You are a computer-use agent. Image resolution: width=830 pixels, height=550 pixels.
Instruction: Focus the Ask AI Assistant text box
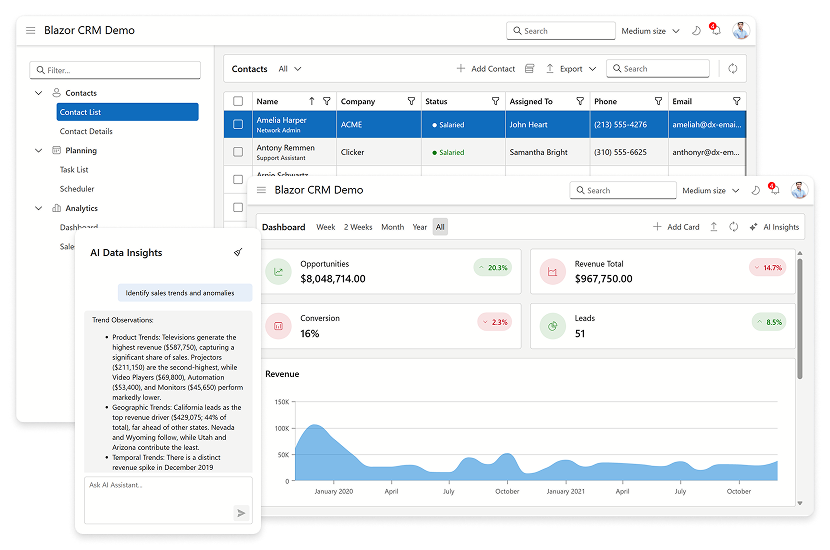click(x=168, y=500)
